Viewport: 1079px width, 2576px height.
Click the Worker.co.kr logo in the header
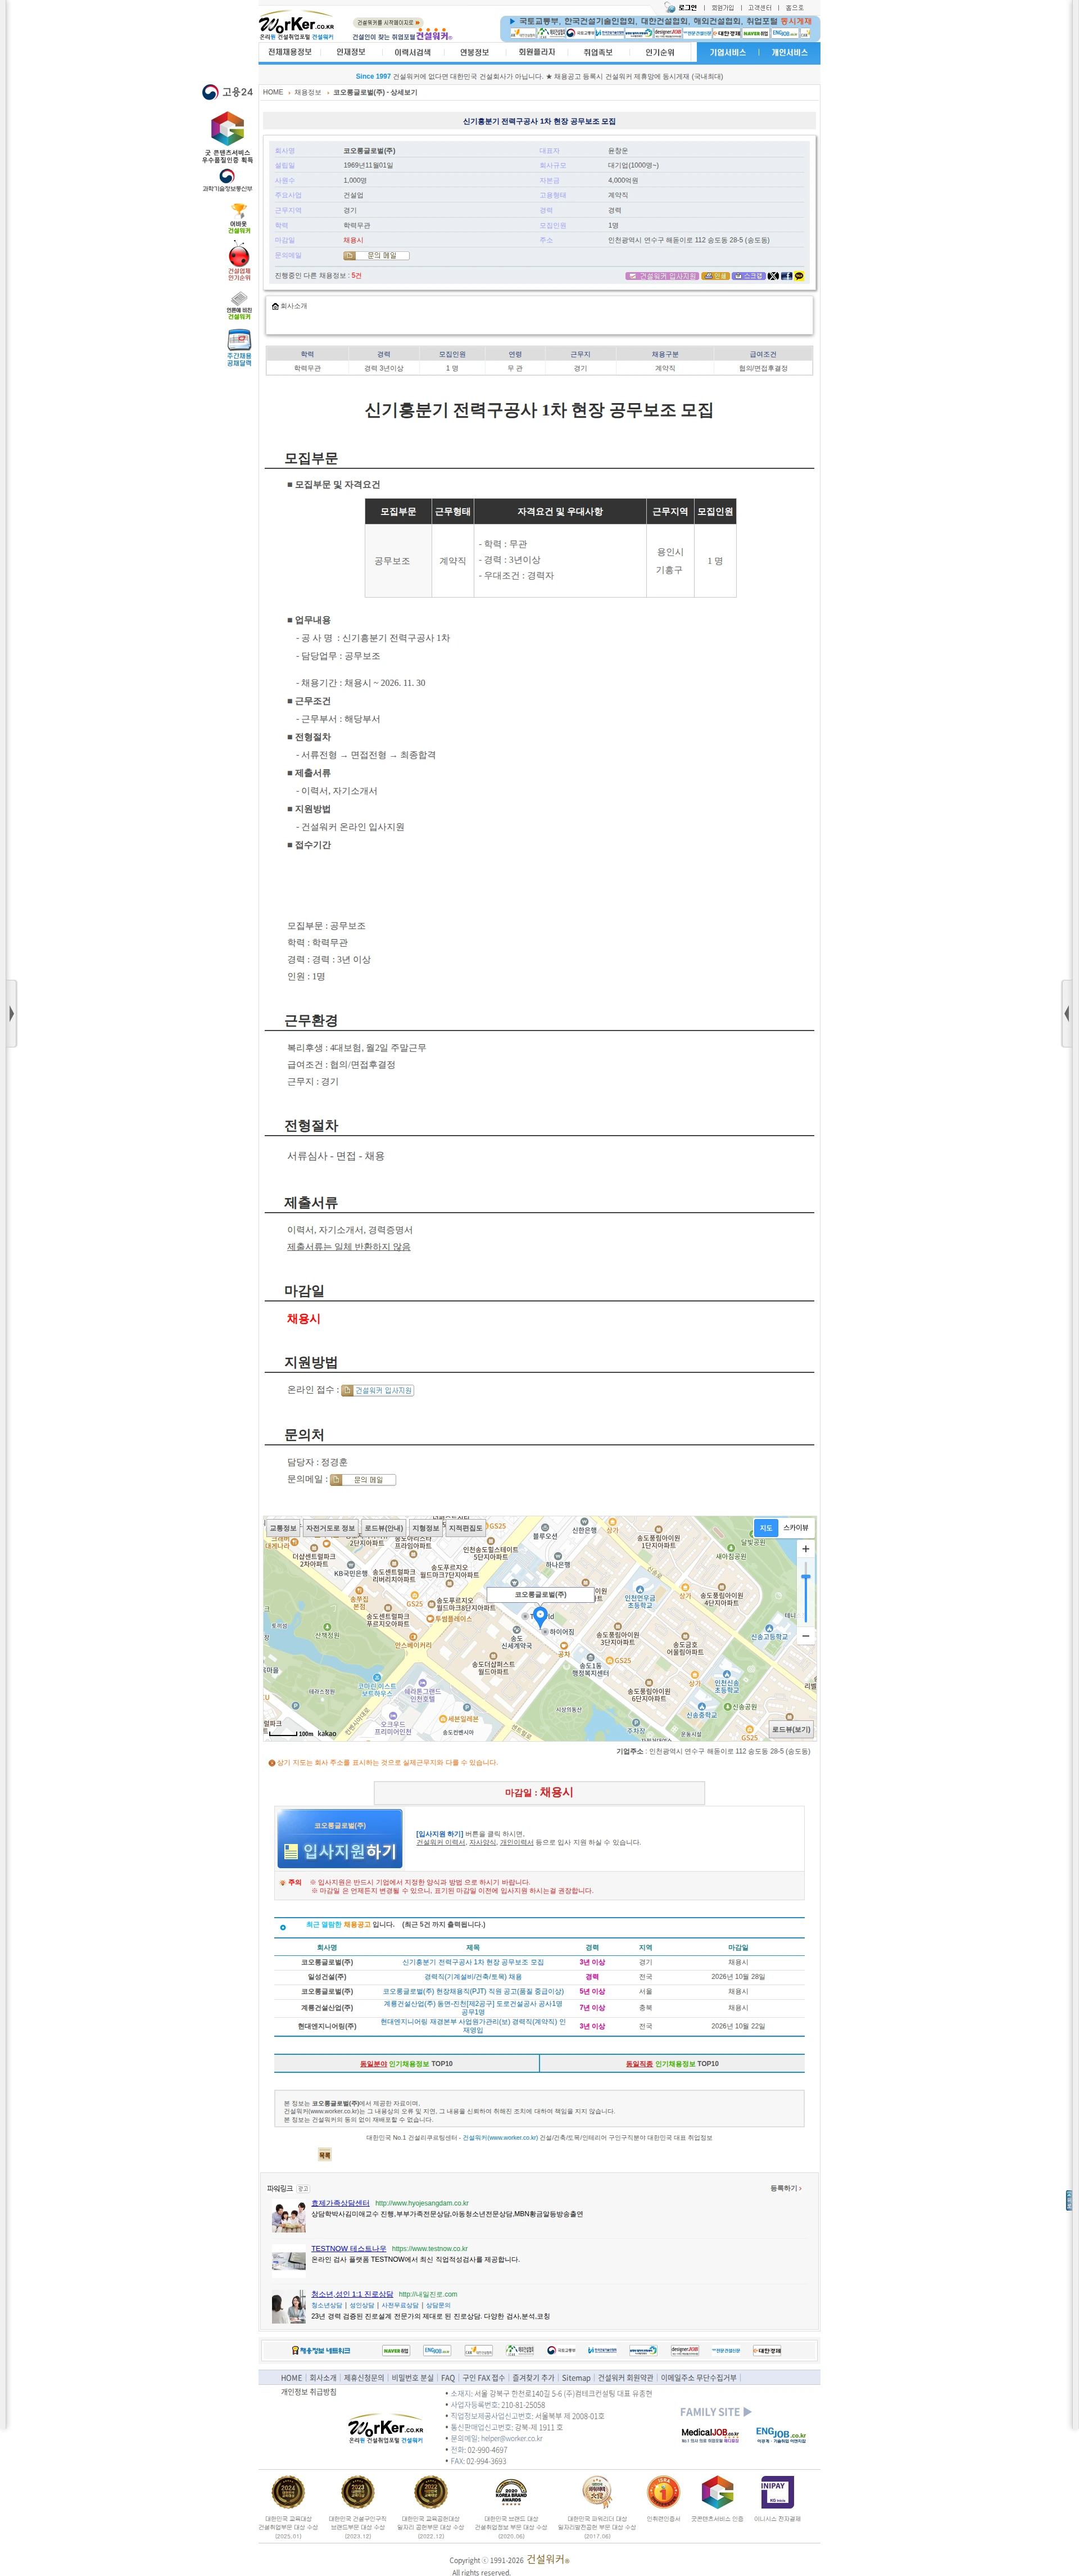[x=297, y=26]
